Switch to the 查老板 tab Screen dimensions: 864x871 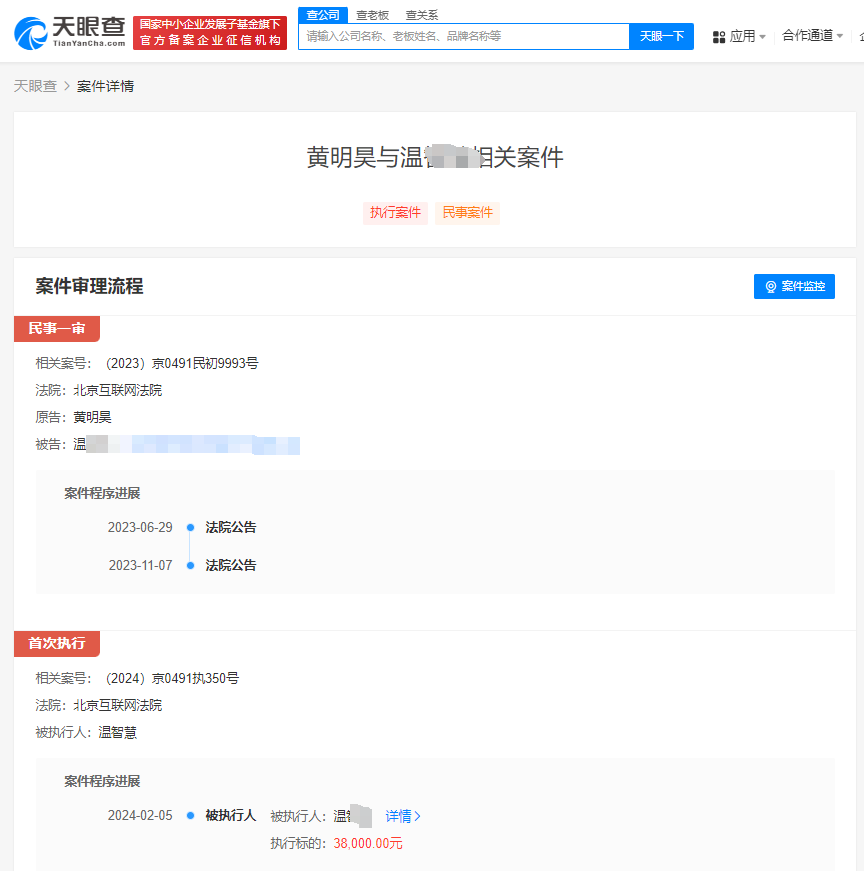click(x=371, y=15)
